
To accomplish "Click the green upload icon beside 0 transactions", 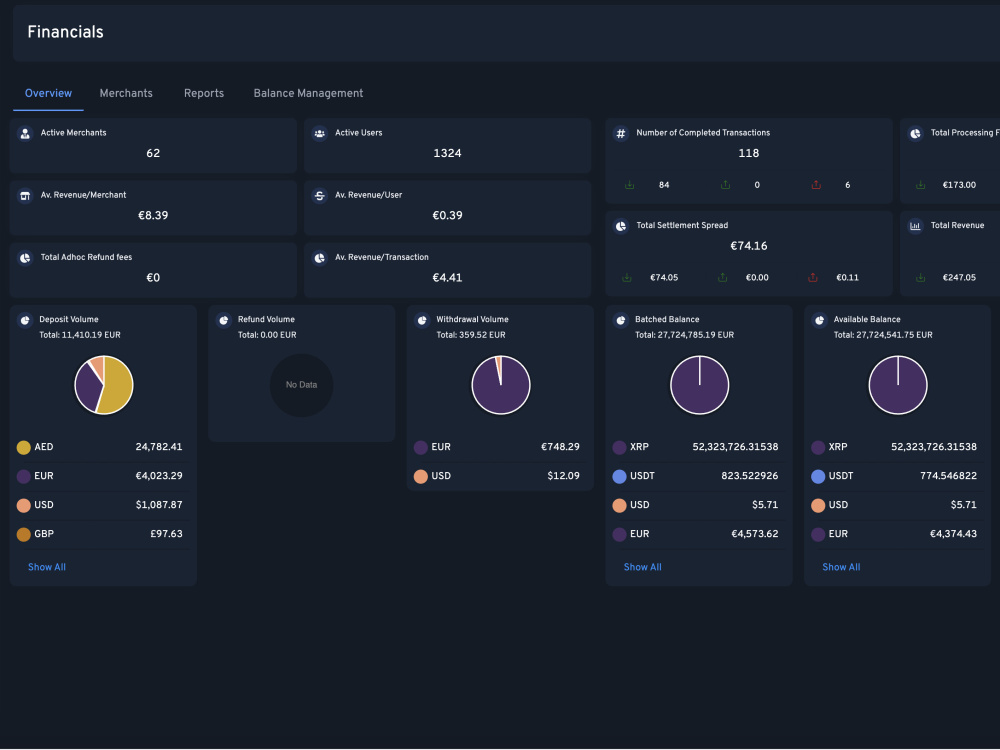I will click(x=725, y=185).
